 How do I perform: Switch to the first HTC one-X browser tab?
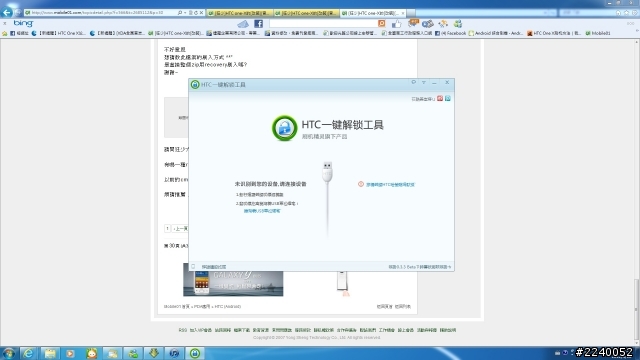pos(240,13)
